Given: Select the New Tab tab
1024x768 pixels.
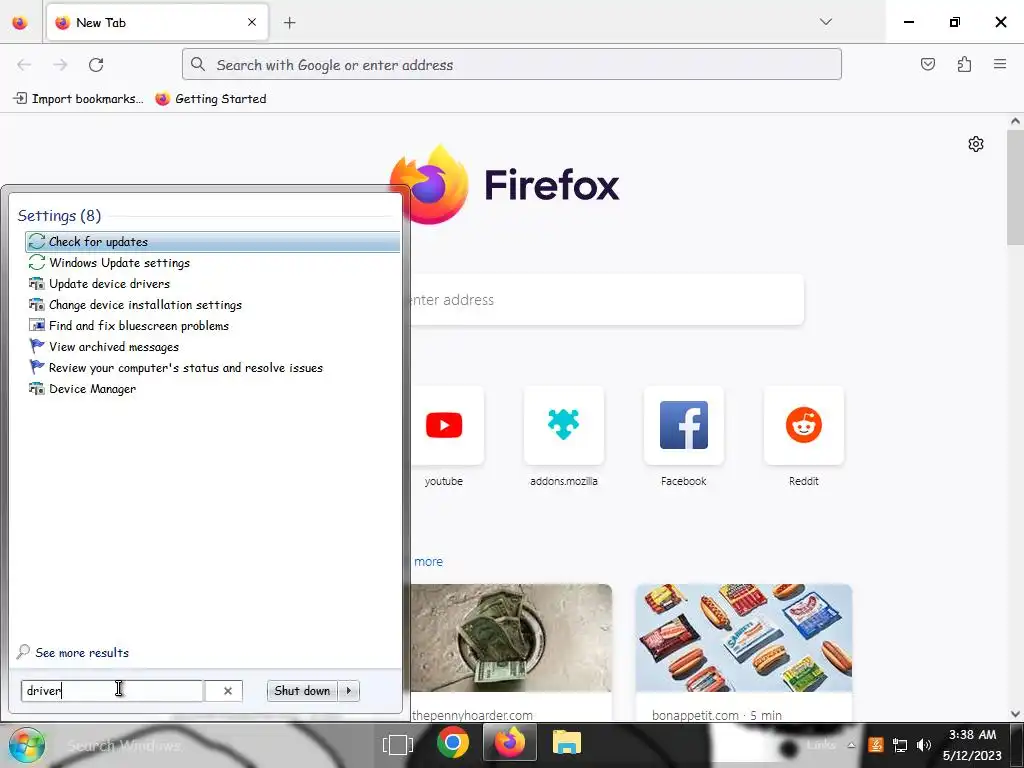Looking at the screenshot, I should point(157,23).
